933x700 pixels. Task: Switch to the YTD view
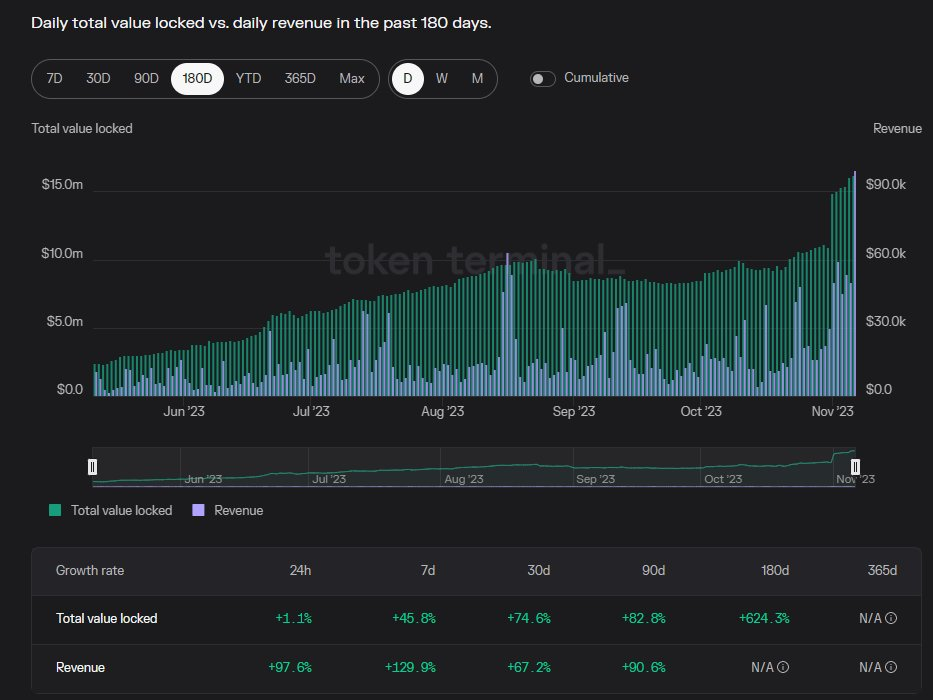click(x=248, y=78)
